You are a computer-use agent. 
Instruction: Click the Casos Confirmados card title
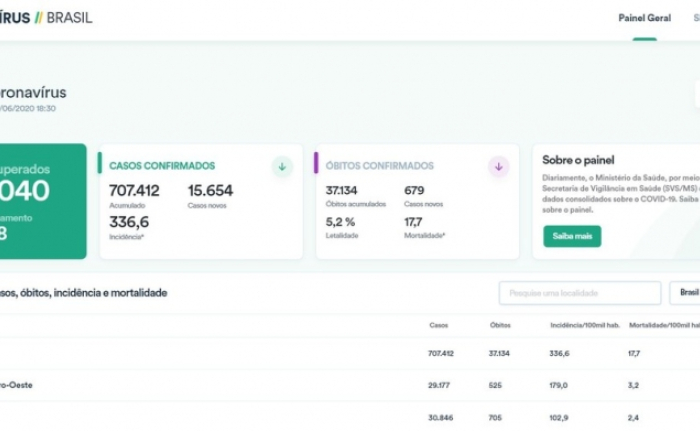(x=162, y=166)
